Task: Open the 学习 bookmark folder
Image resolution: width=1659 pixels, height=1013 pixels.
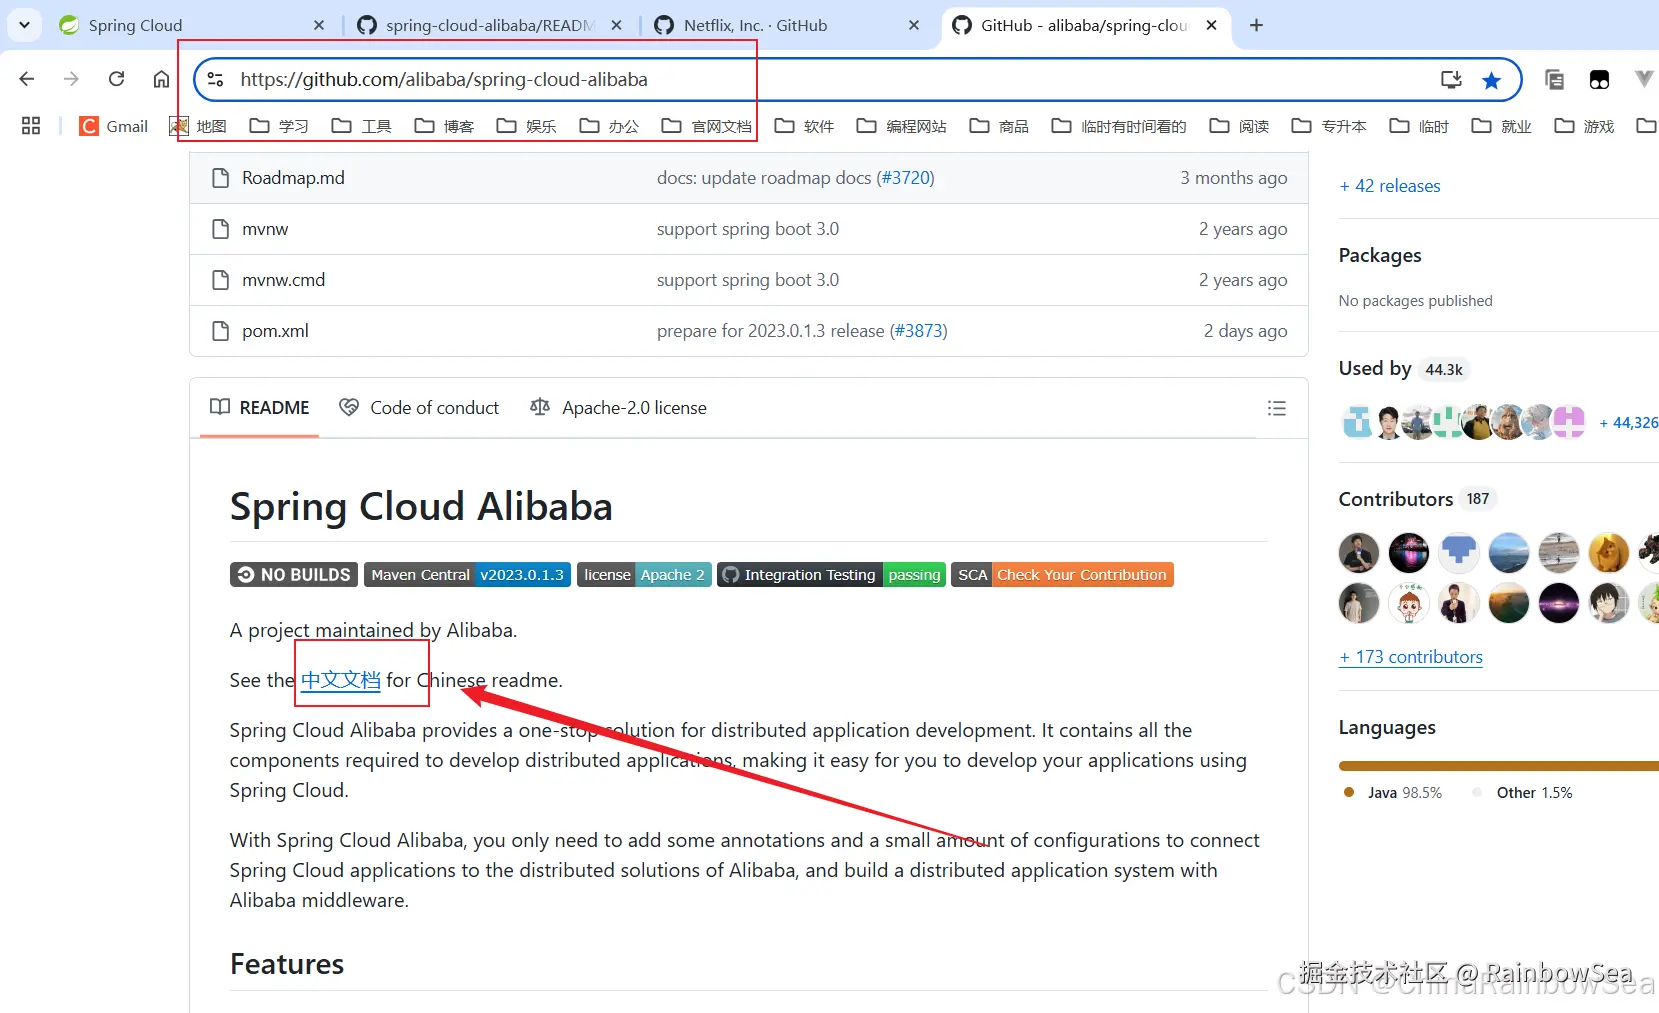Action: pyautogui.click(x=279, y=126)
